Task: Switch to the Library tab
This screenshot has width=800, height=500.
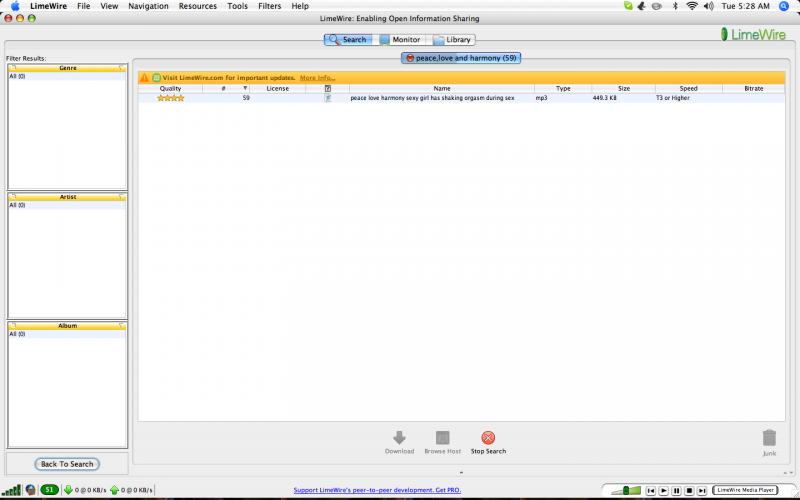Action: click(x=452, y=39)
